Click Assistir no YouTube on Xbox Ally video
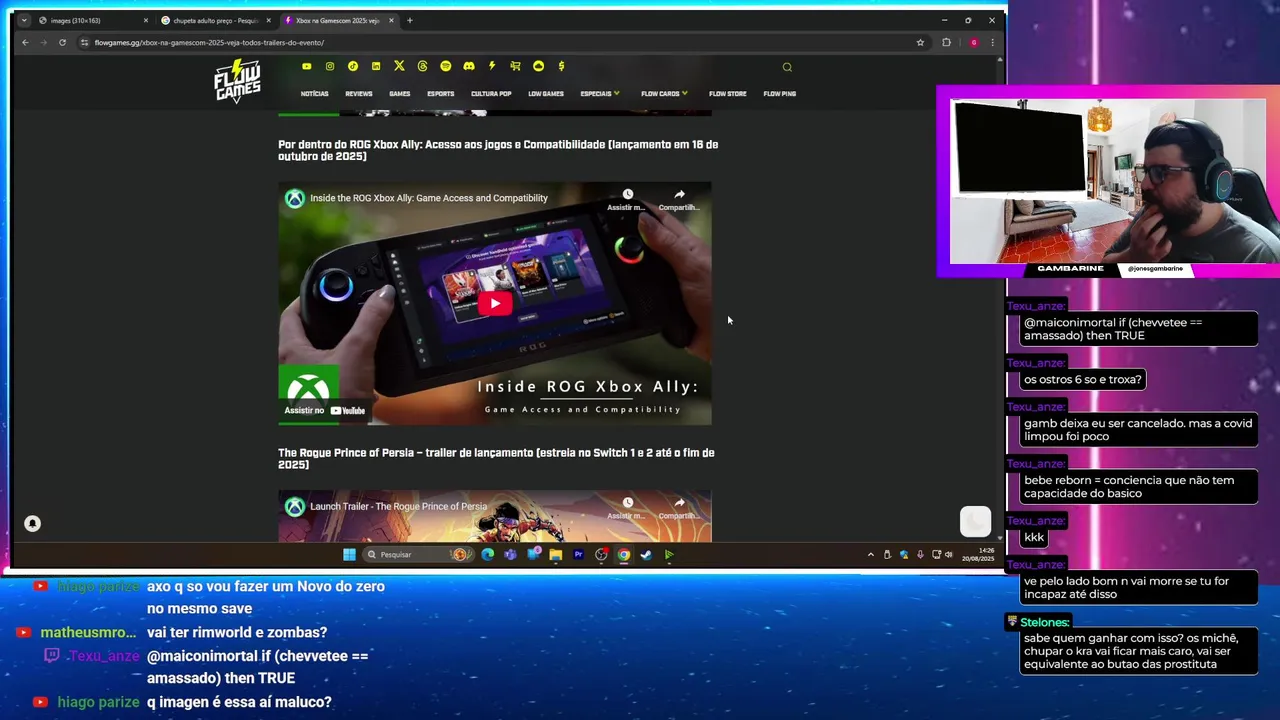Viewport: 1280px width, 720px height. [325, 410]
